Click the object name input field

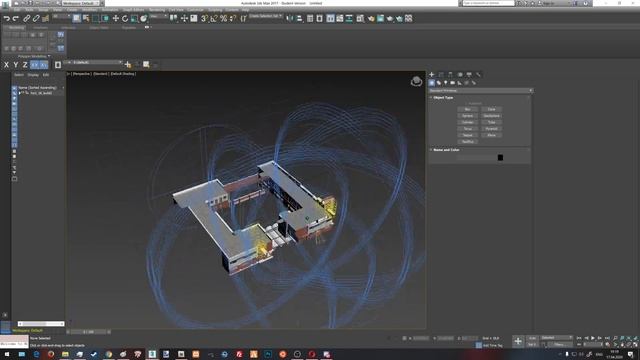(x=476, y=158)
